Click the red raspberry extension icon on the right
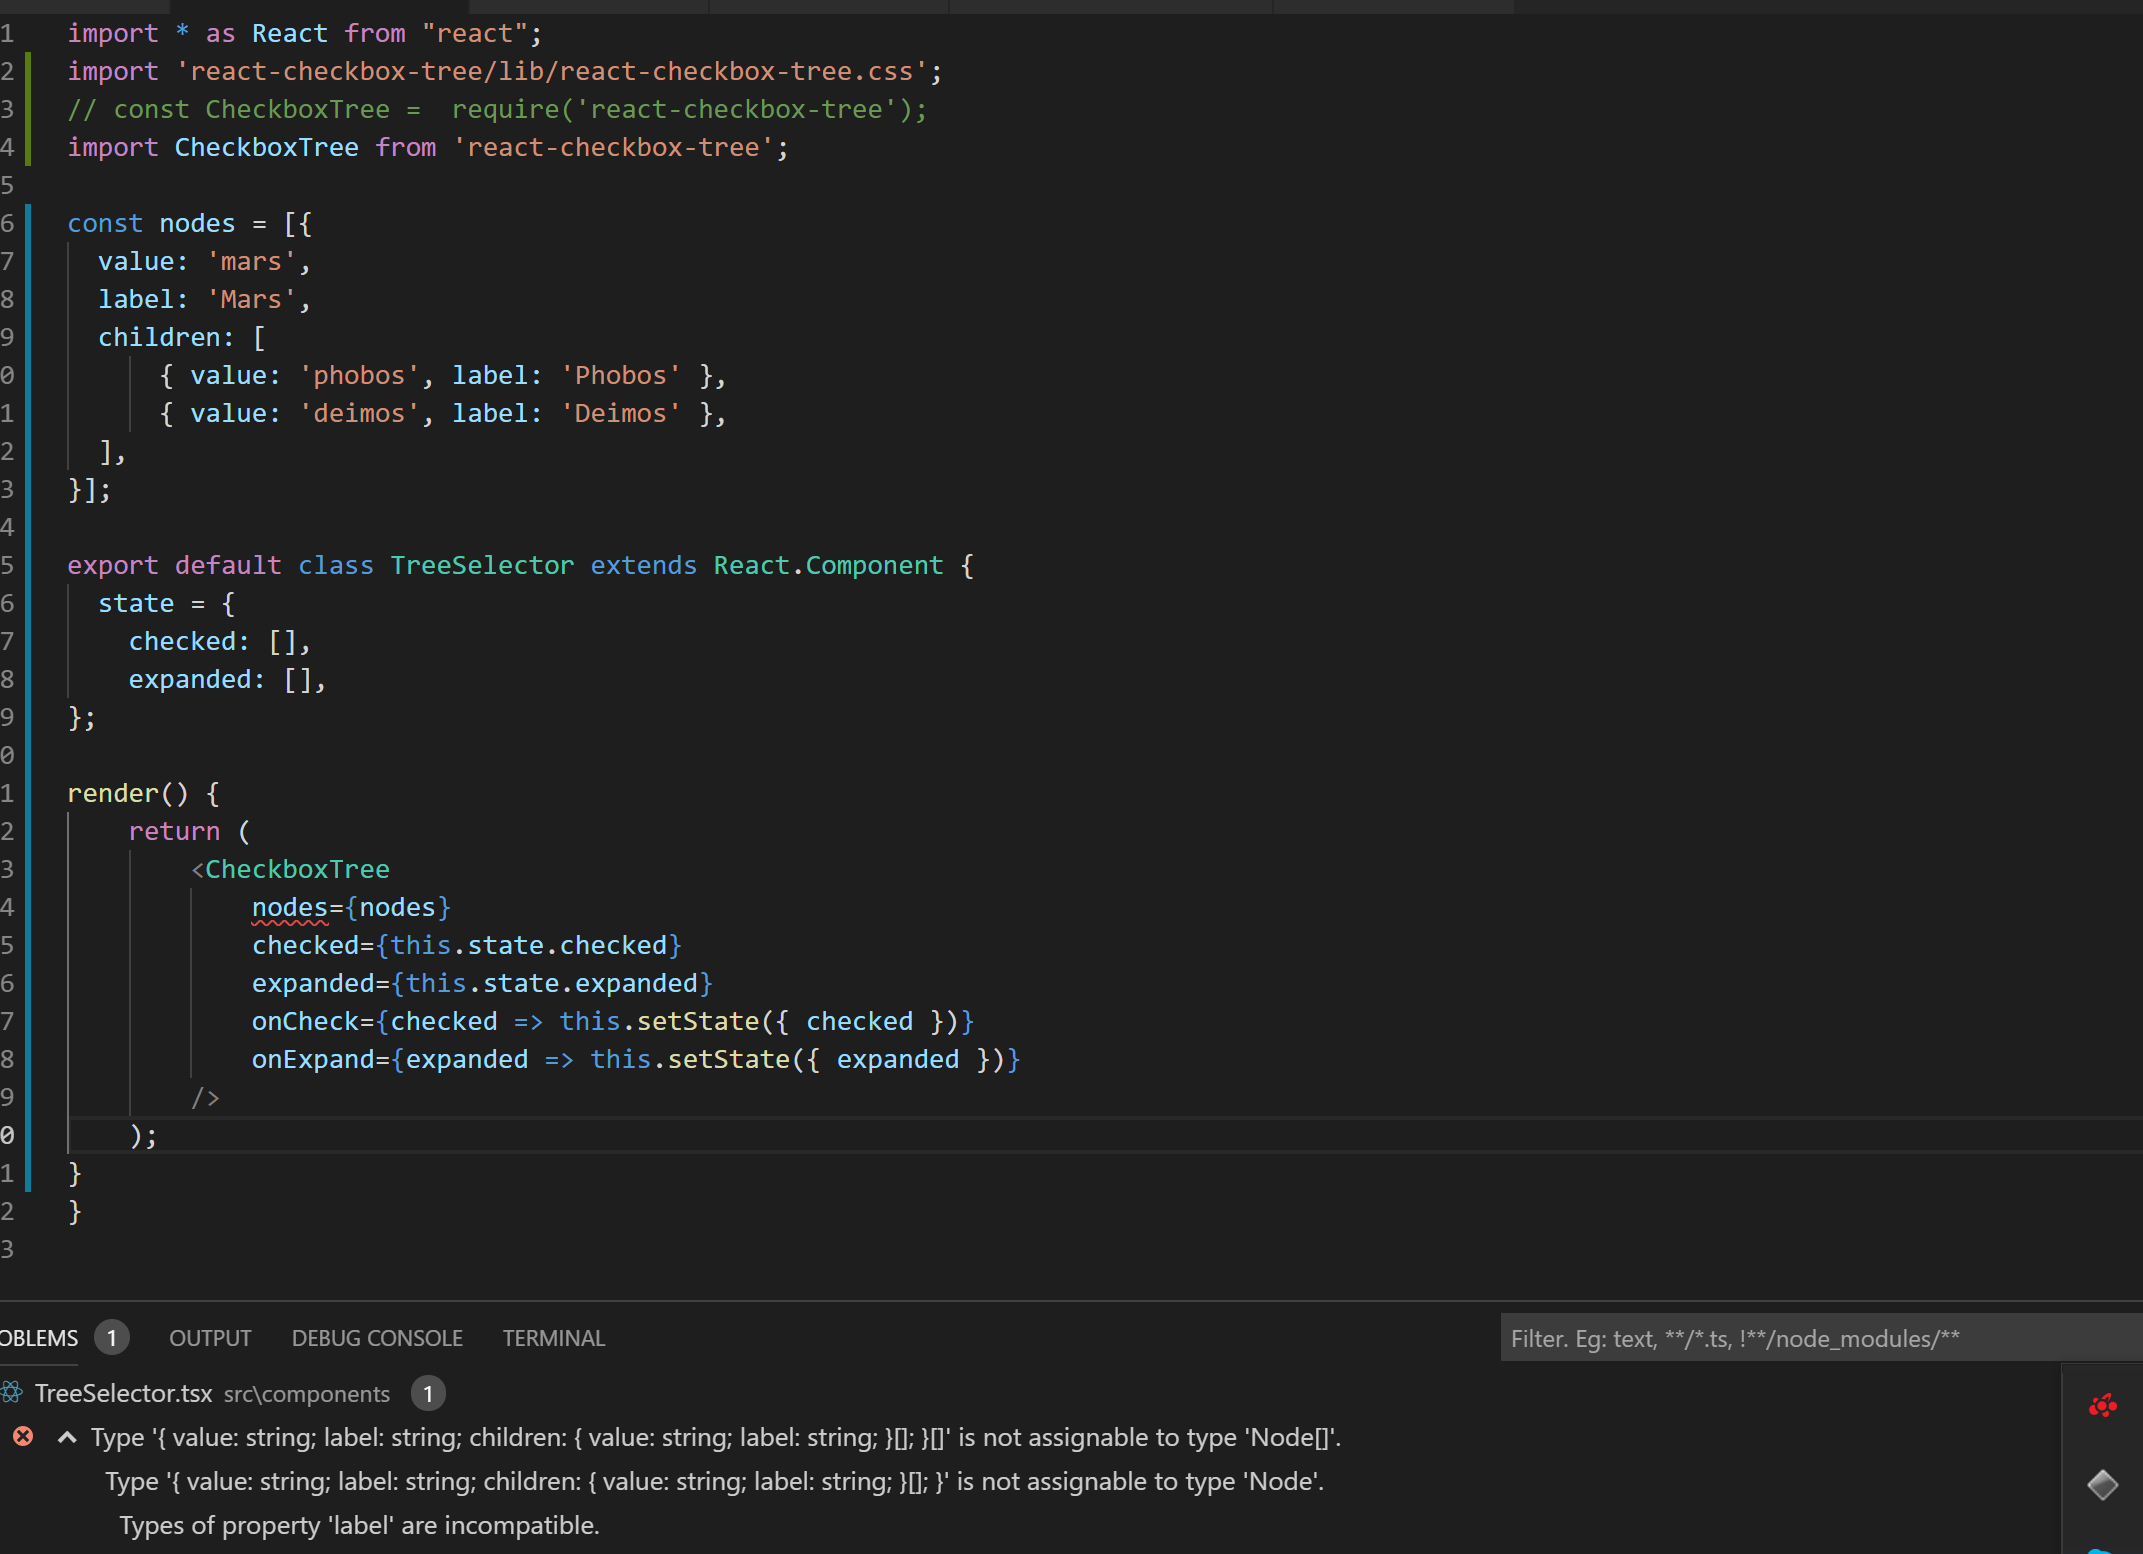Viewport: 2143px width, 1554px height. click(2104, 1404)
